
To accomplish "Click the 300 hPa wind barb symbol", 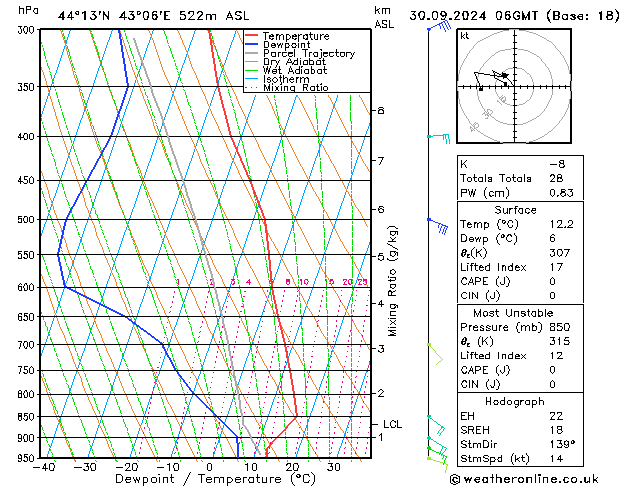I will tap(440, 26).
